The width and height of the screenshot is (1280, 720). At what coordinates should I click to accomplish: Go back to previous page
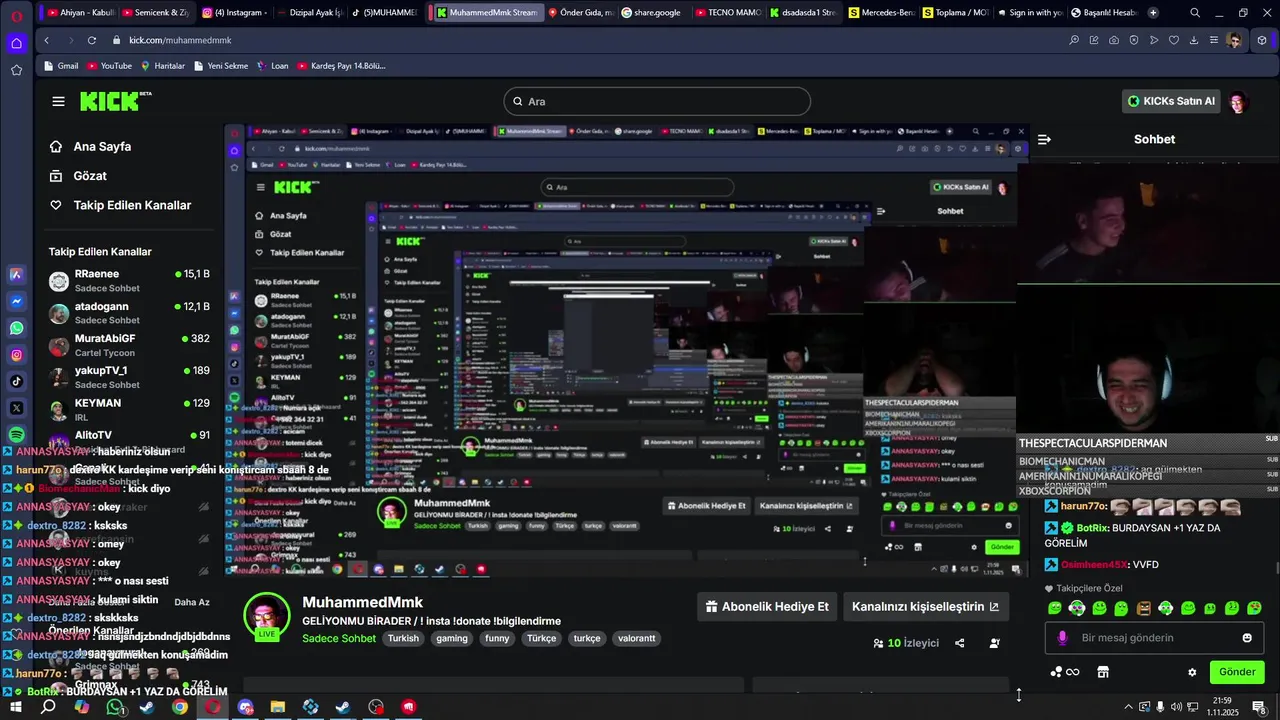point(46,40)
